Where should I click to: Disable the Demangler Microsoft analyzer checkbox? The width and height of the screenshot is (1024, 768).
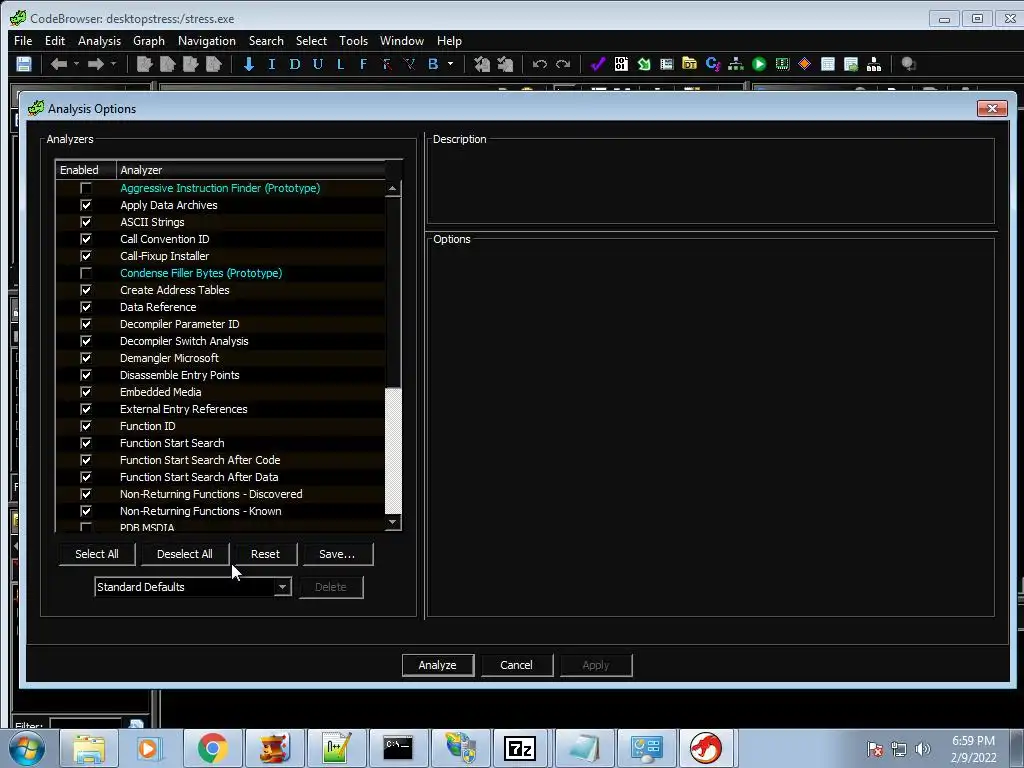(86, 358)
